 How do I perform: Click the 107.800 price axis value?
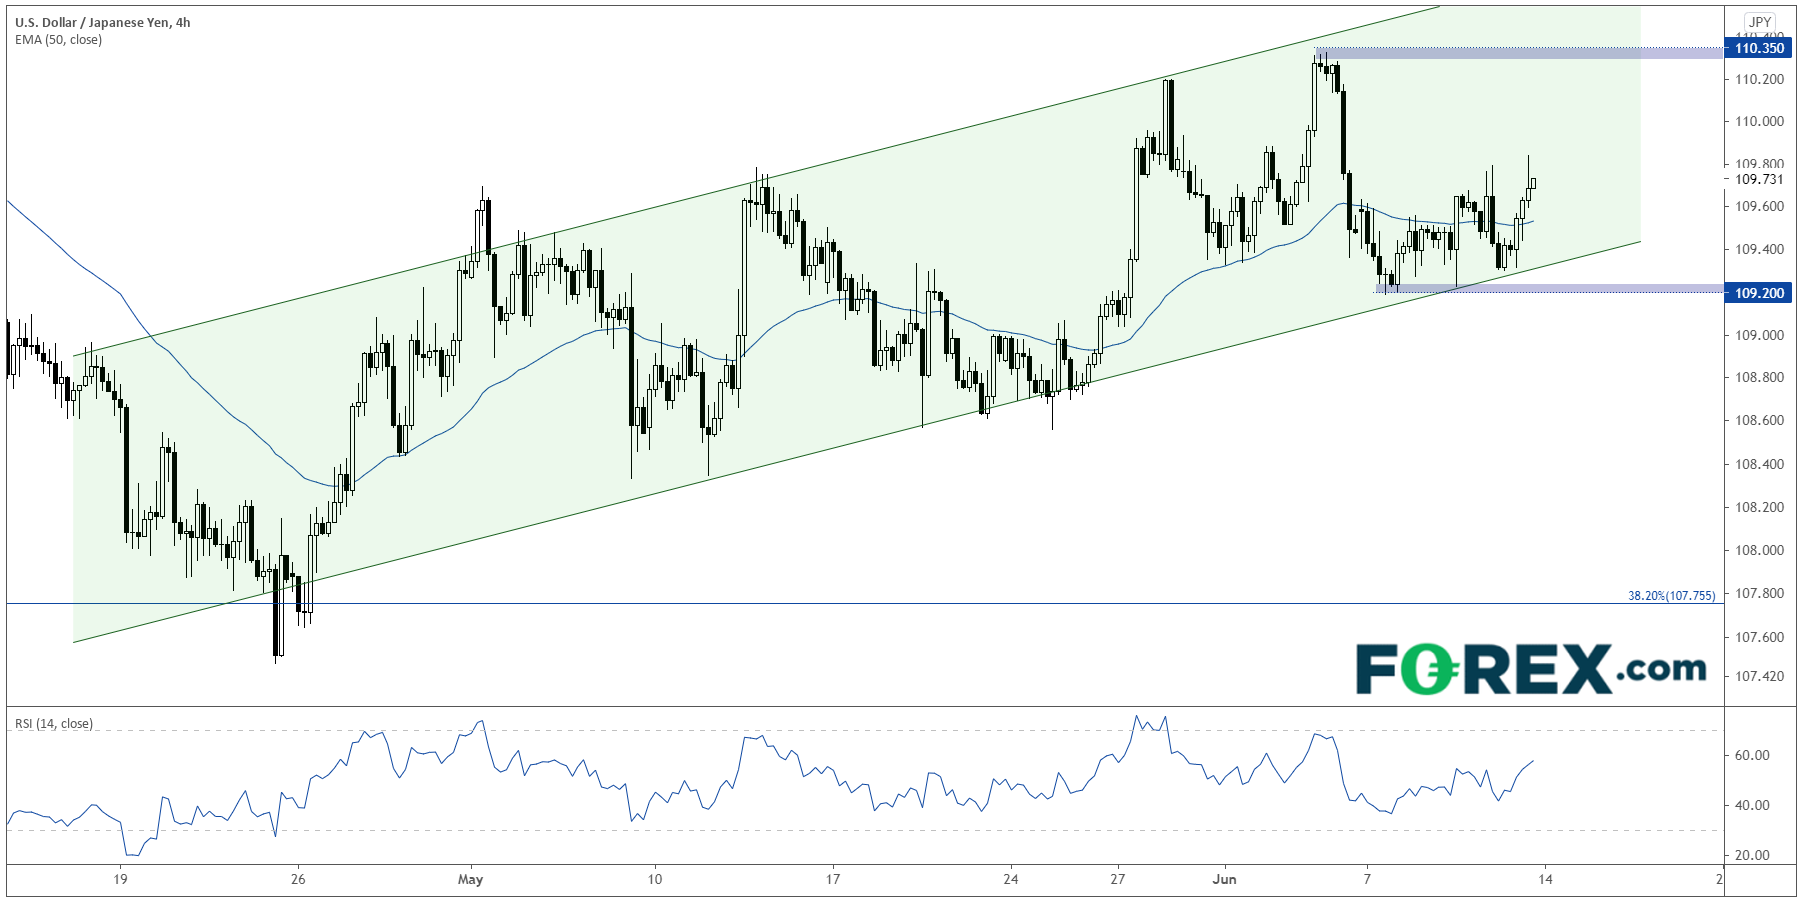tap(1759, 594)
